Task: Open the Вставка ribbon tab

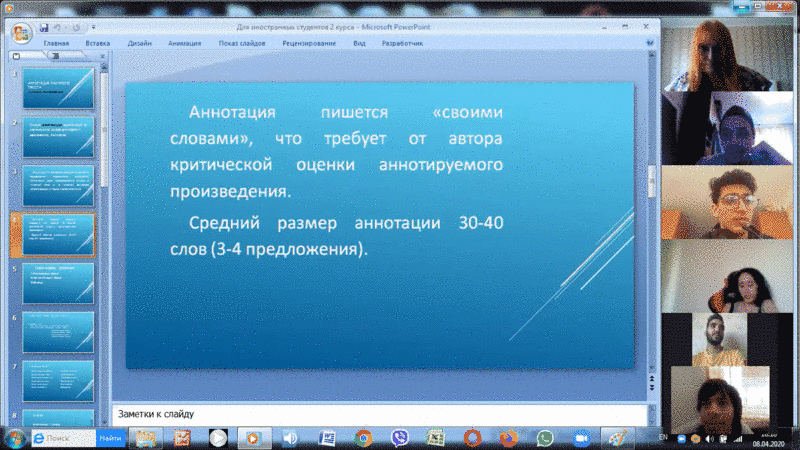Action: click(x=98, y=44)
